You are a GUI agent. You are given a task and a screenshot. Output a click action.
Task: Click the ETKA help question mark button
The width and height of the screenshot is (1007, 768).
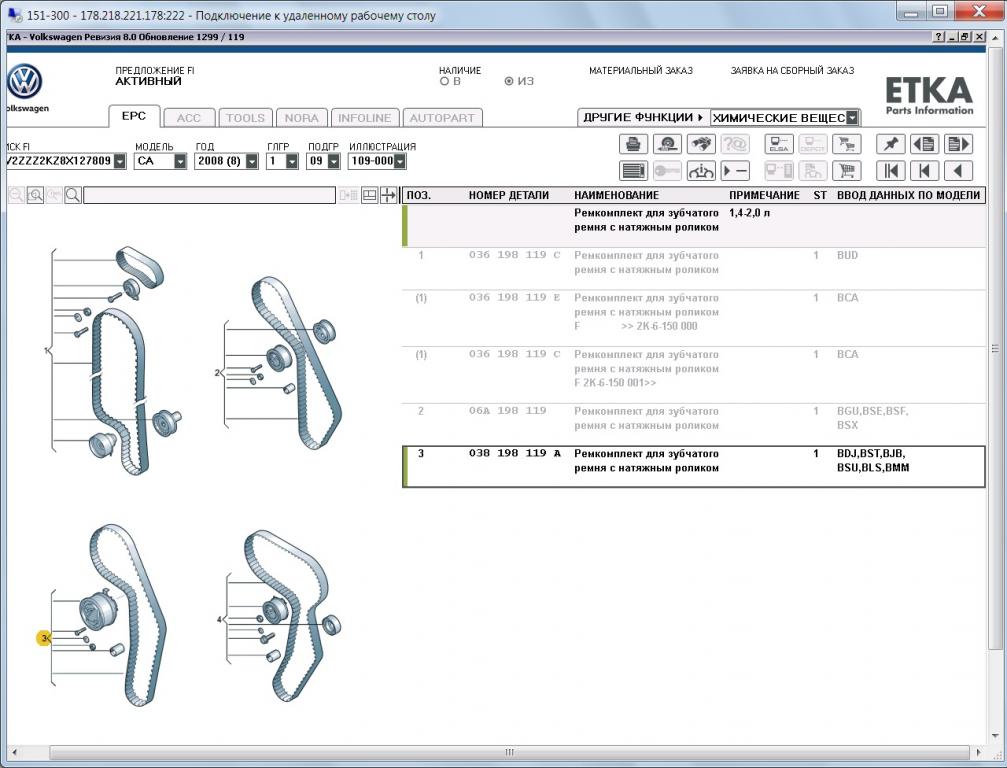click(x=939, y=37)
